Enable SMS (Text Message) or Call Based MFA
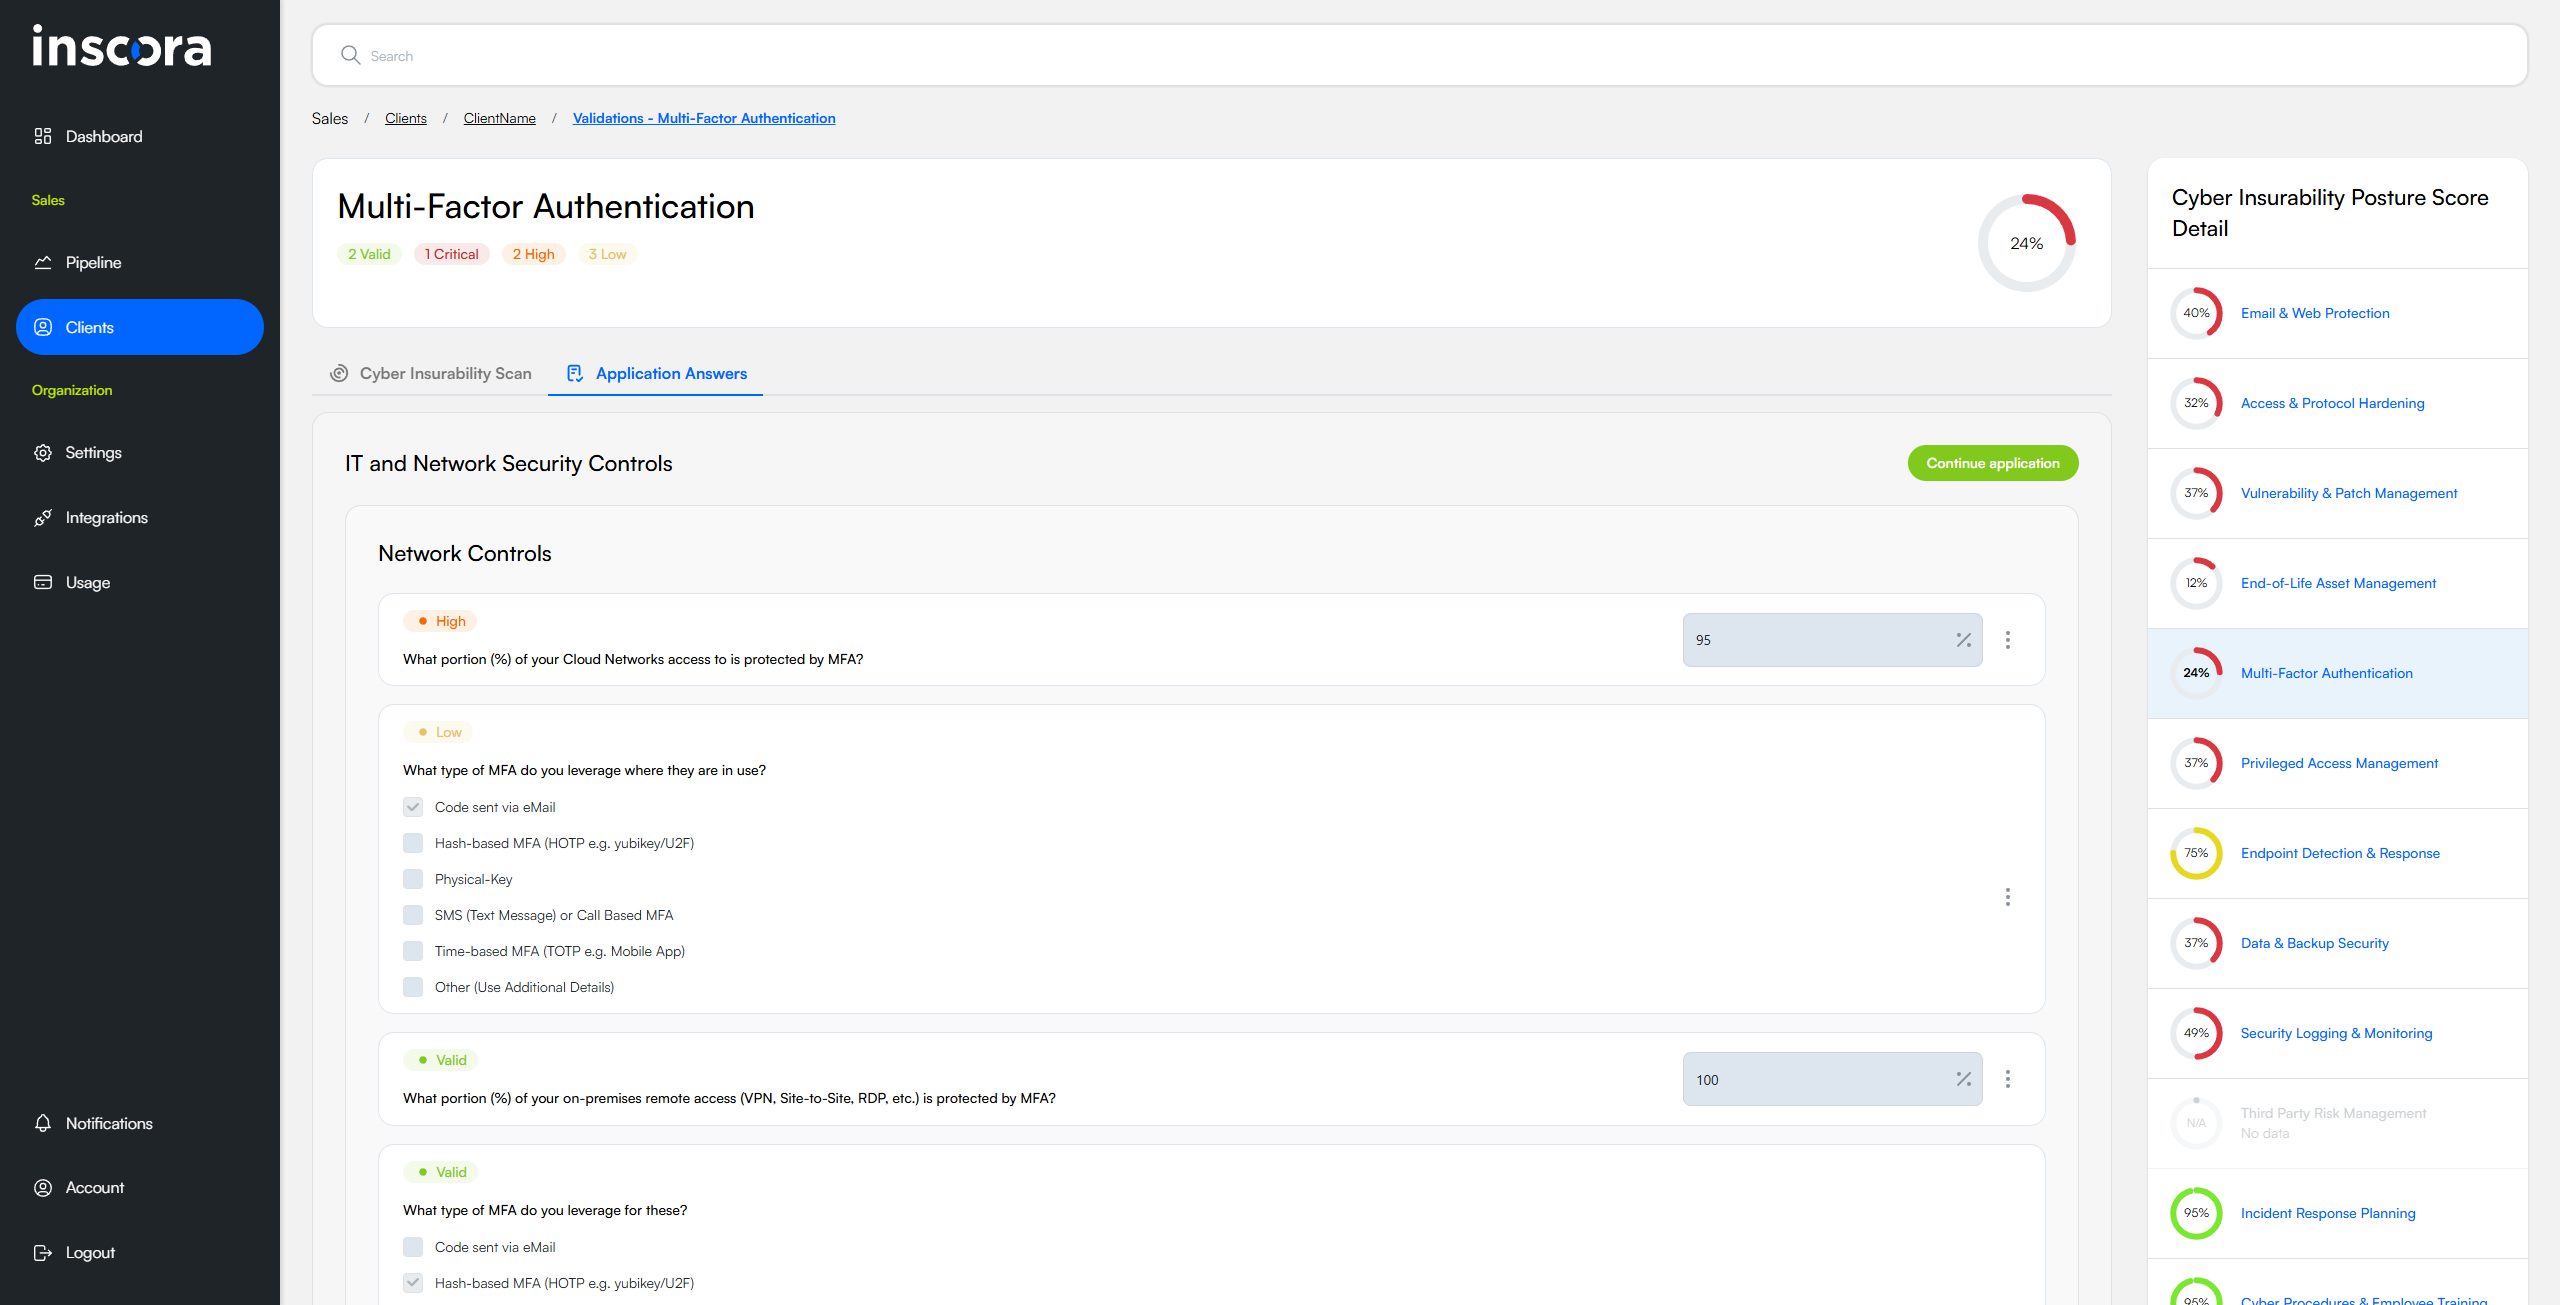The image size is (2560, 1305). pyautogui.click(x=413, y=915)
